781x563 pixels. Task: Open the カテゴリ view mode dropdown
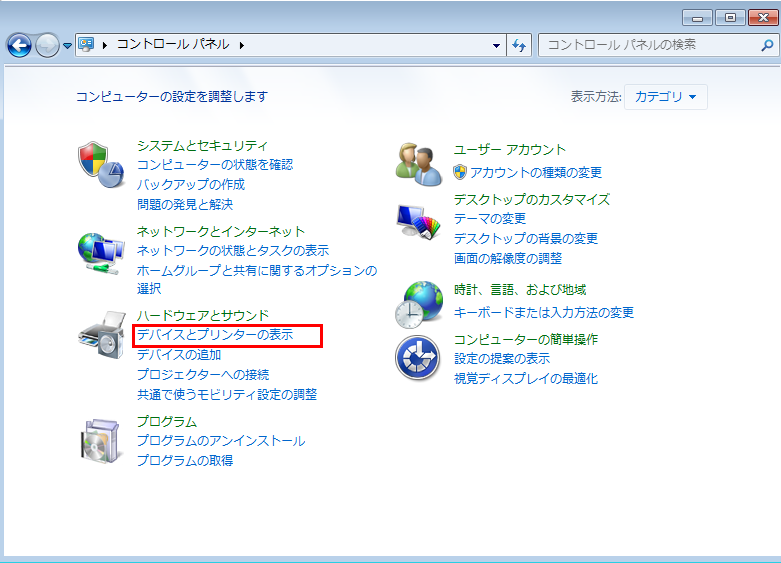click(666, 97)
